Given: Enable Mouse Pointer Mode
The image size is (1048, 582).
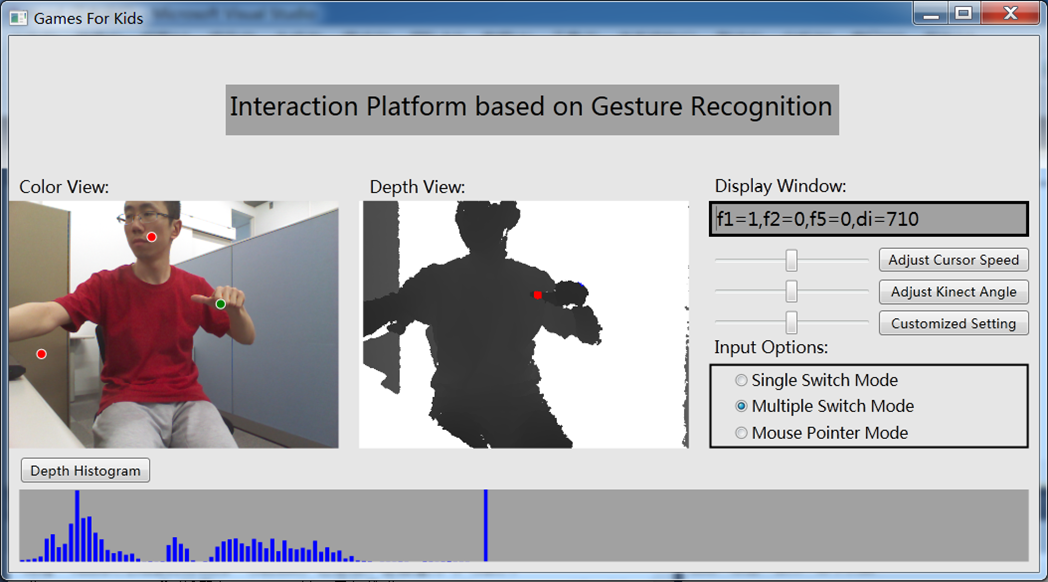Looking at the screenshot, I should point(741,433).
